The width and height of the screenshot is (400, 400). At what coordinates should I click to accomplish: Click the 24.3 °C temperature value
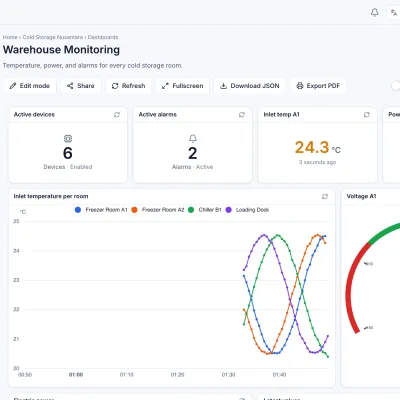318,147
